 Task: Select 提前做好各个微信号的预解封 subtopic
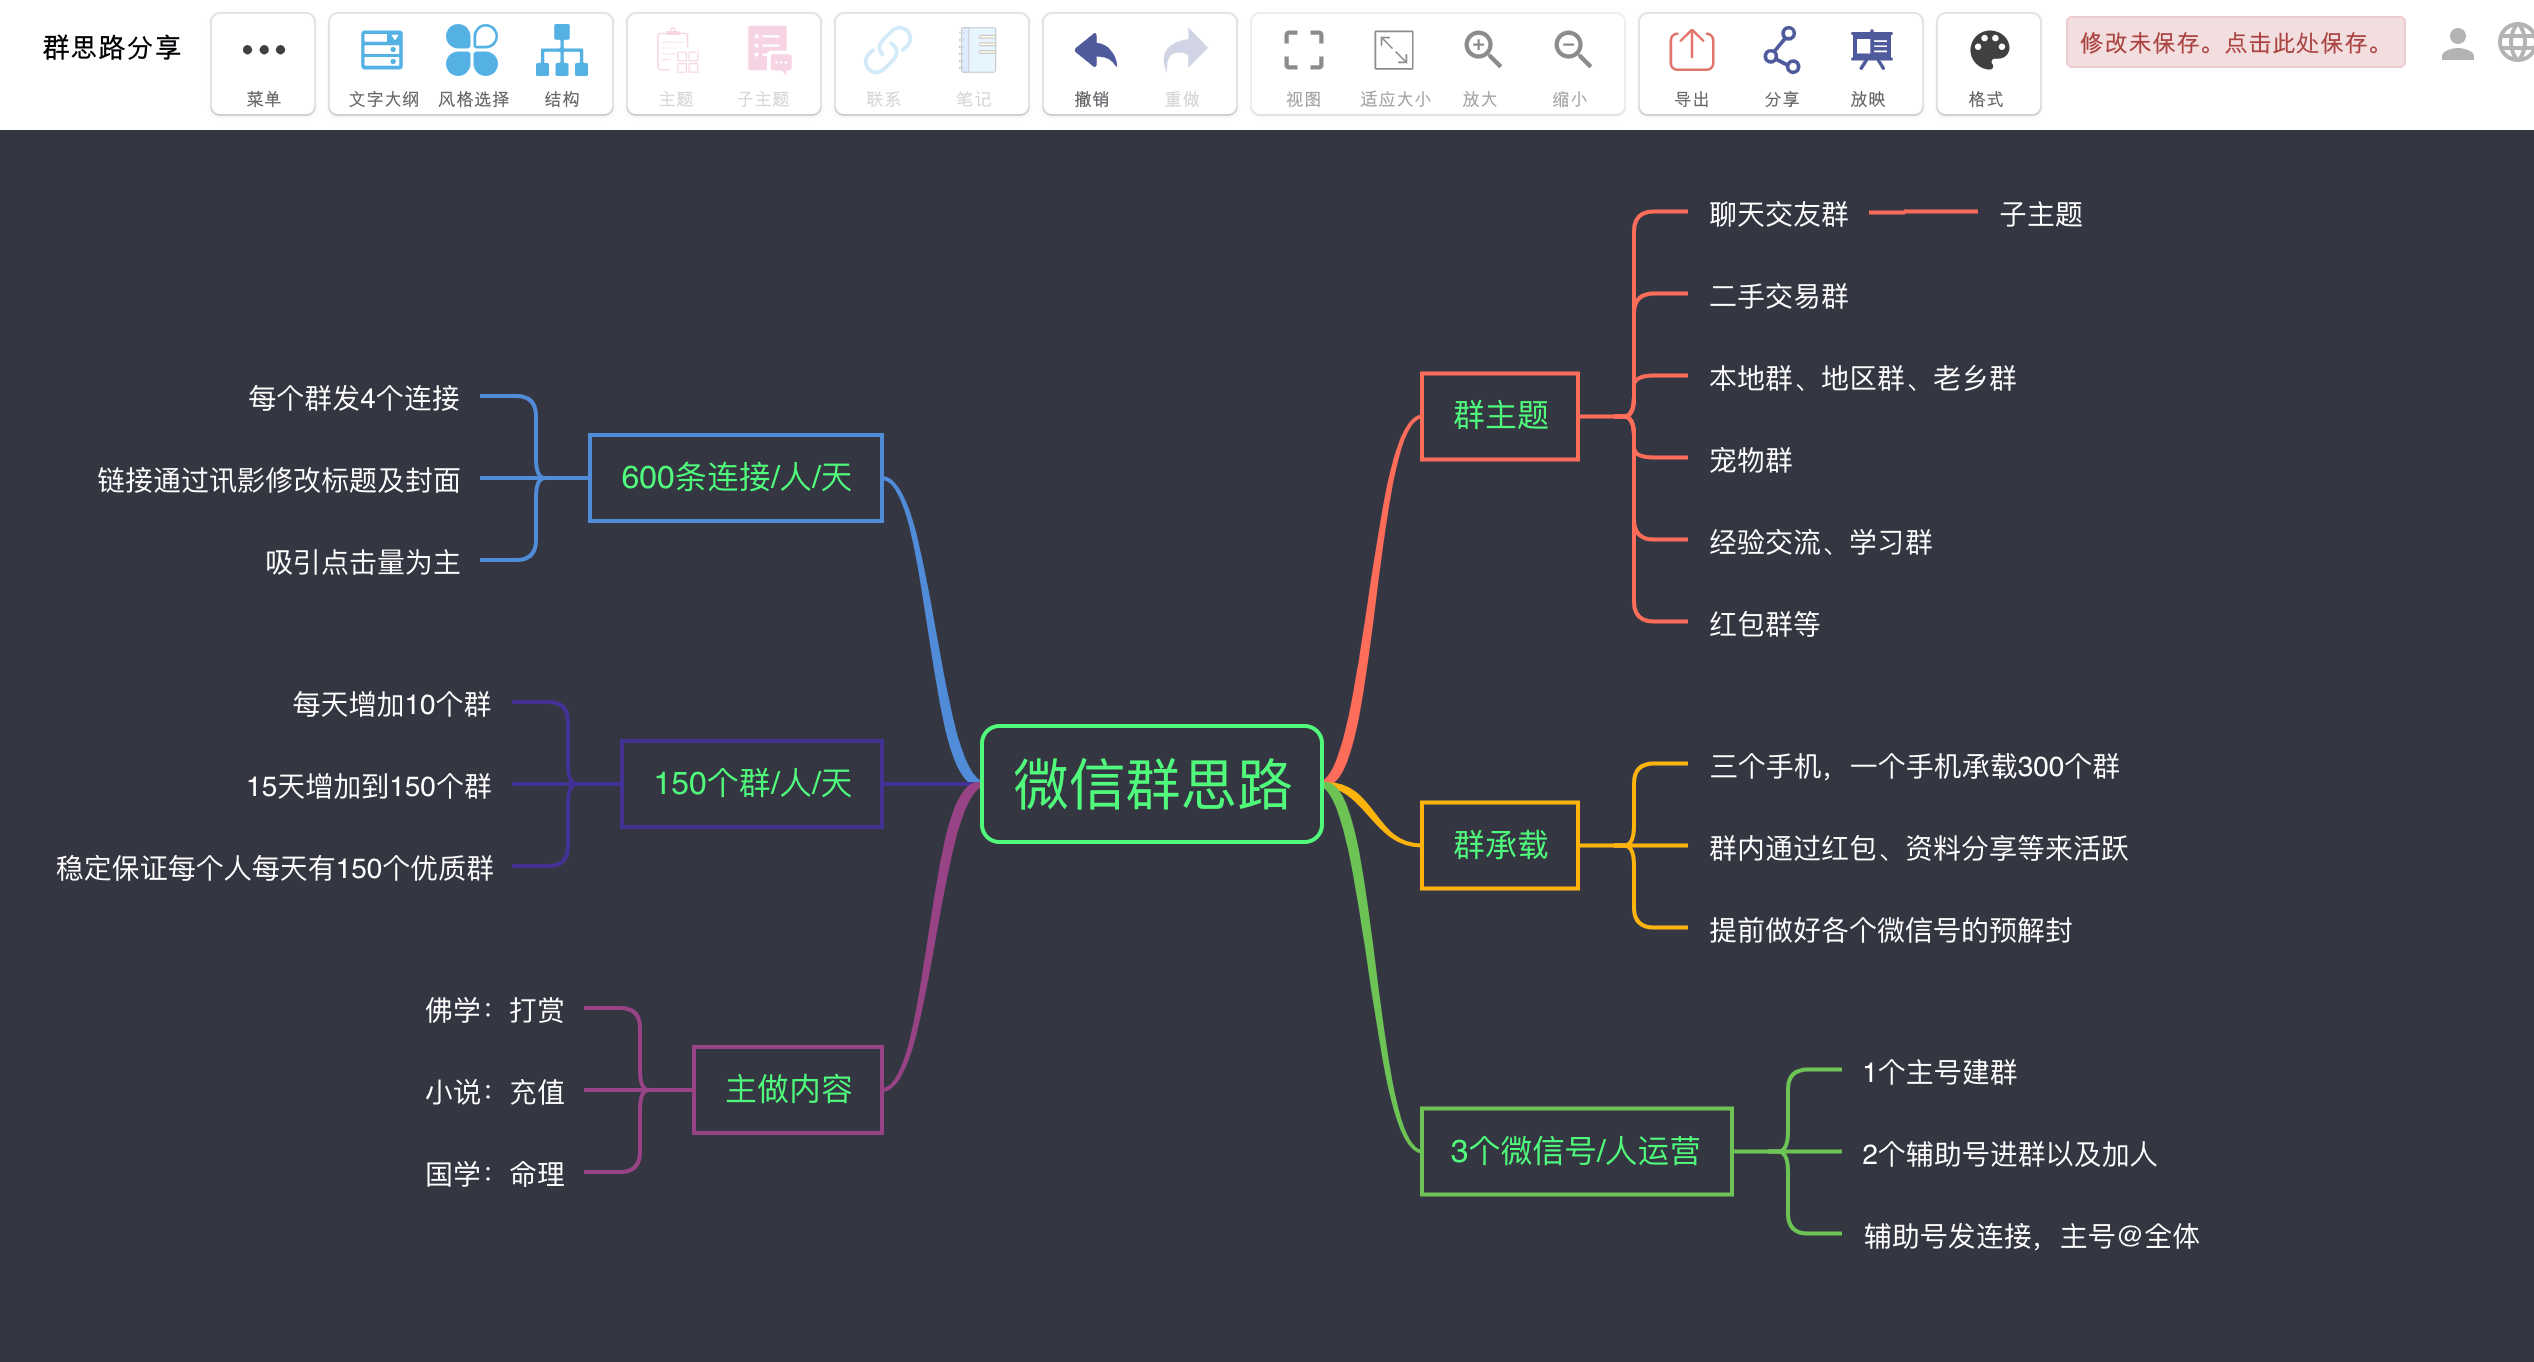click(1890, 930)
